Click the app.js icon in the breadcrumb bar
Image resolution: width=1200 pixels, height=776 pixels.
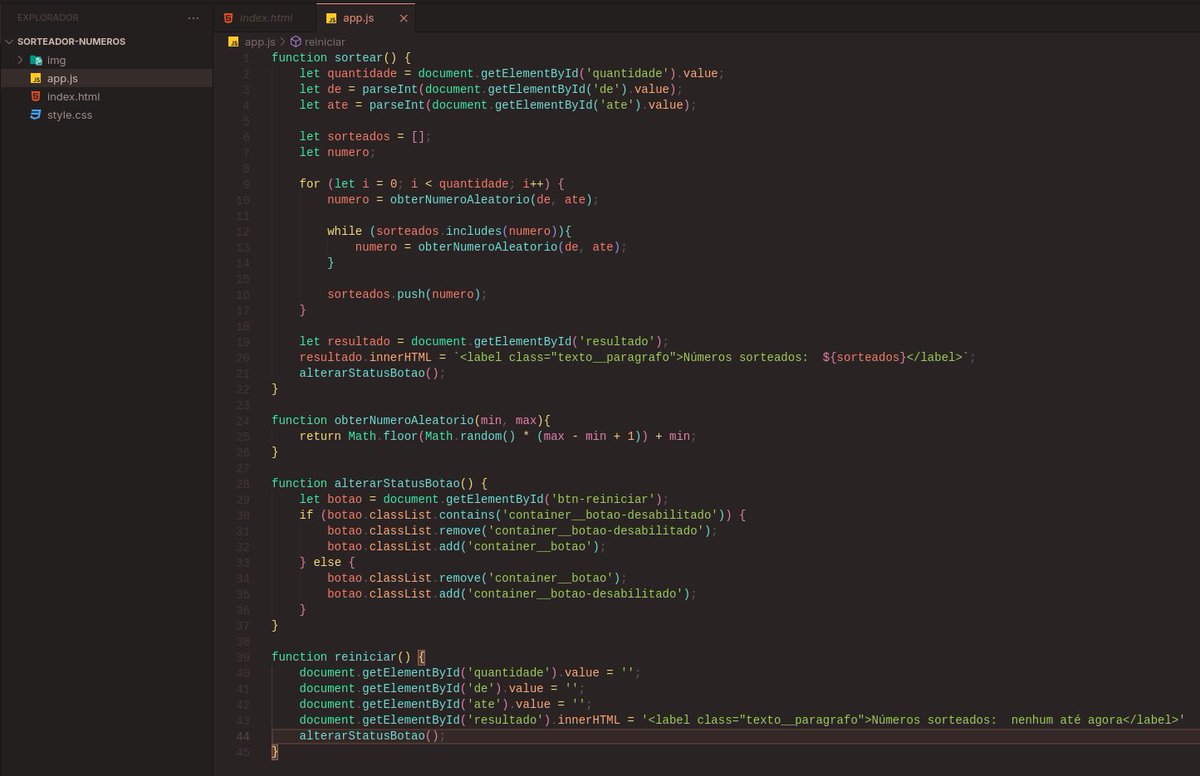click(233, 41)
